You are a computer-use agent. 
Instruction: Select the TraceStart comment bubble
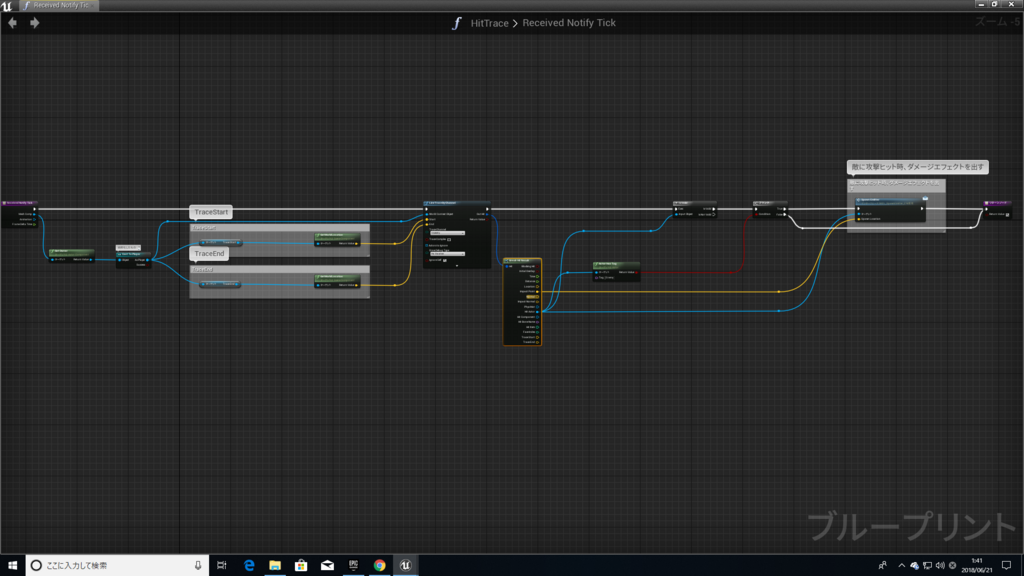pyautogui.click(x=211, y=212)
